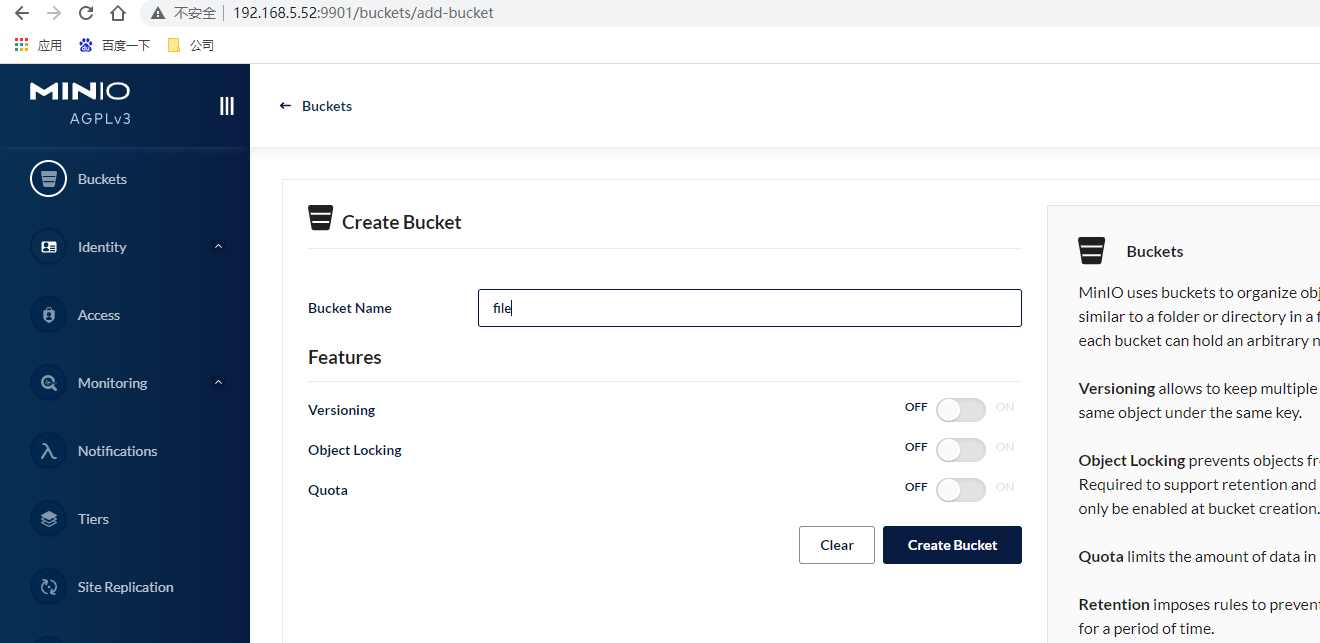The image size is (1320, 643).
Task: Open the Notifications menu item
Action: pos(117,451)
